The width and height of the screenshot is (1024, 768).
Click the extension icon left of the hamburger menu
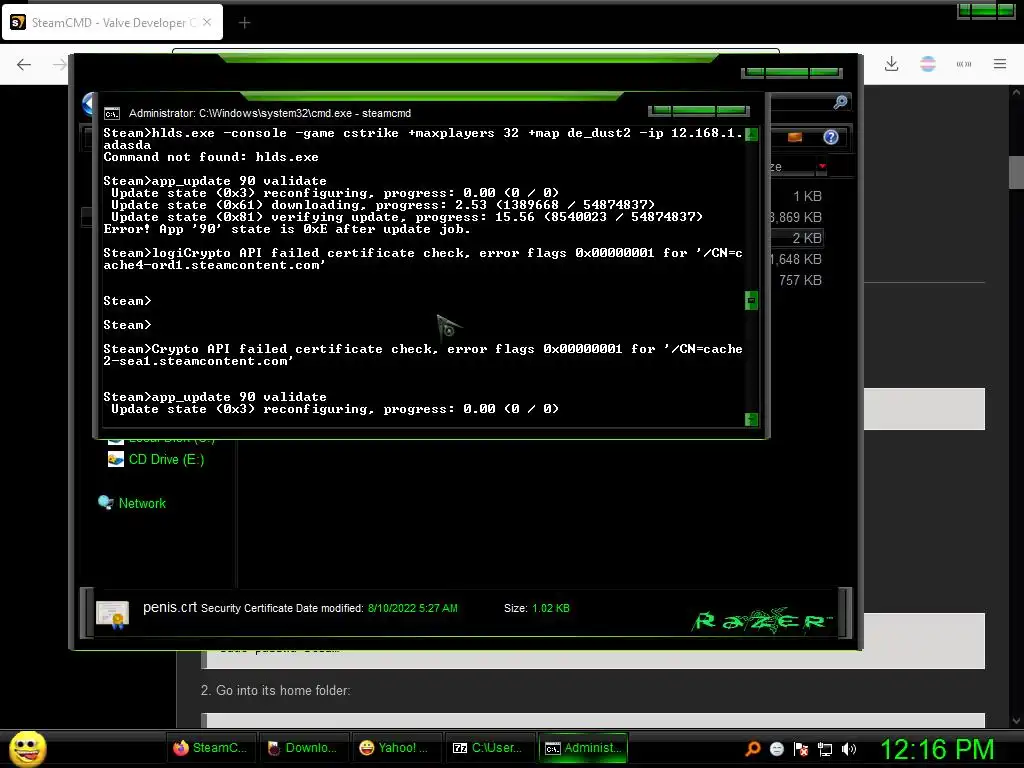pos(964,64)
